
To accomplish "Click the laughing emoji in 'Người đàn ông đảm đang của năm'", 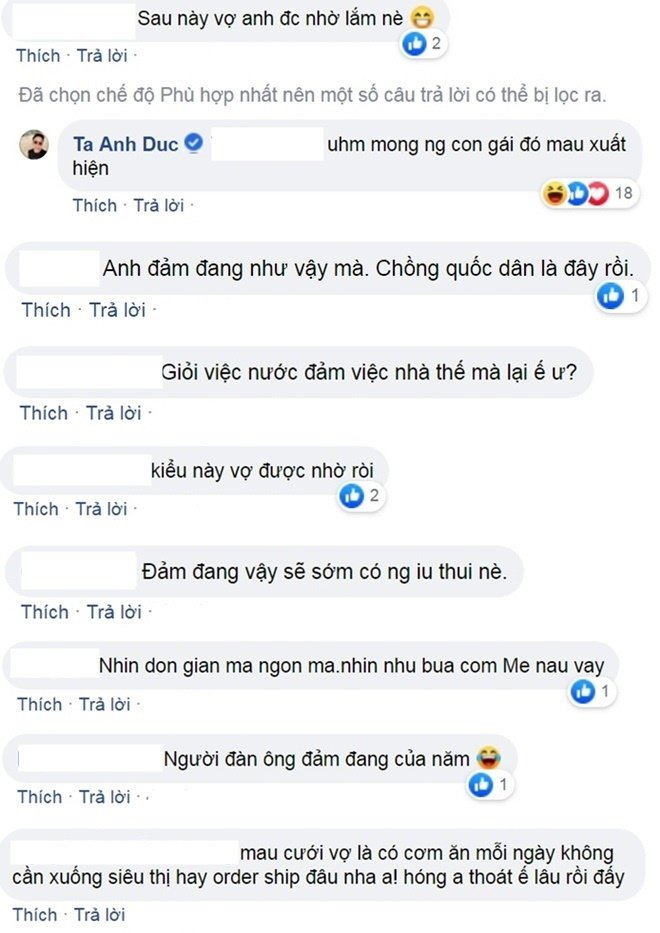I will coord(487,756).
